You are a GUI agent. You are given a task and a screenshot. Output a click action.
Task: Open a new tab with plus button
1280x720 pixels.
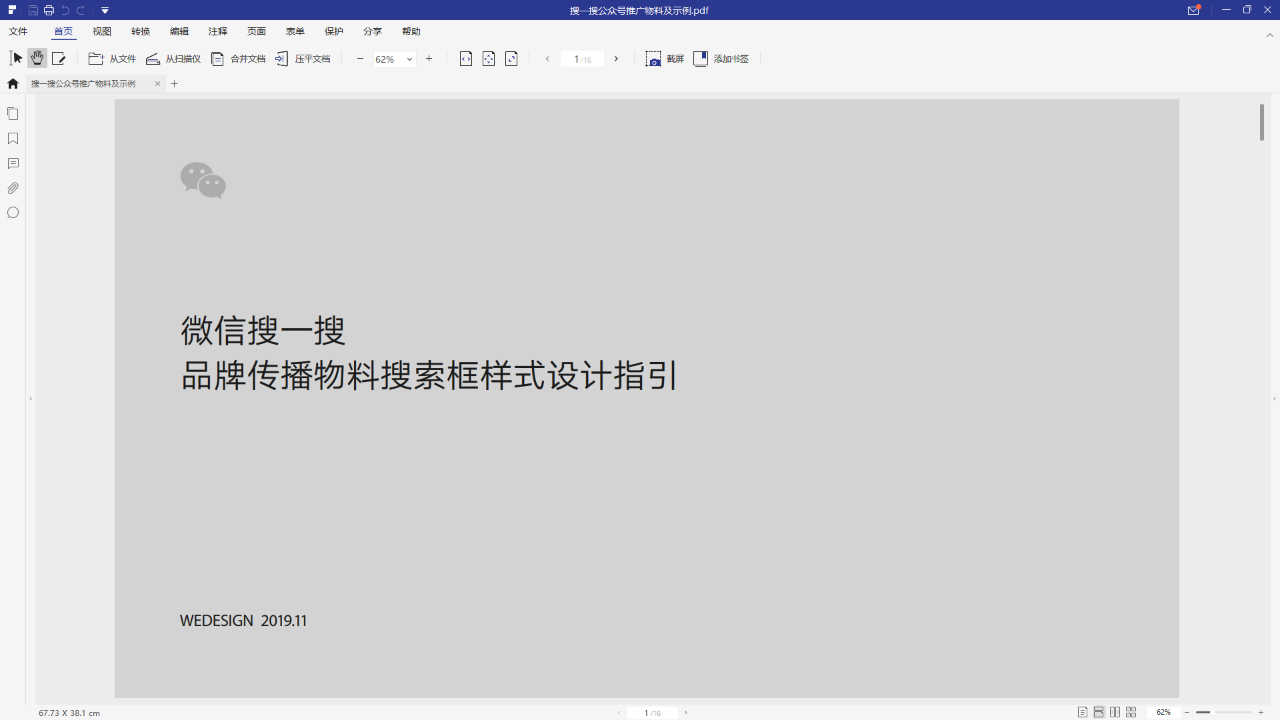(x=174, y=84)
